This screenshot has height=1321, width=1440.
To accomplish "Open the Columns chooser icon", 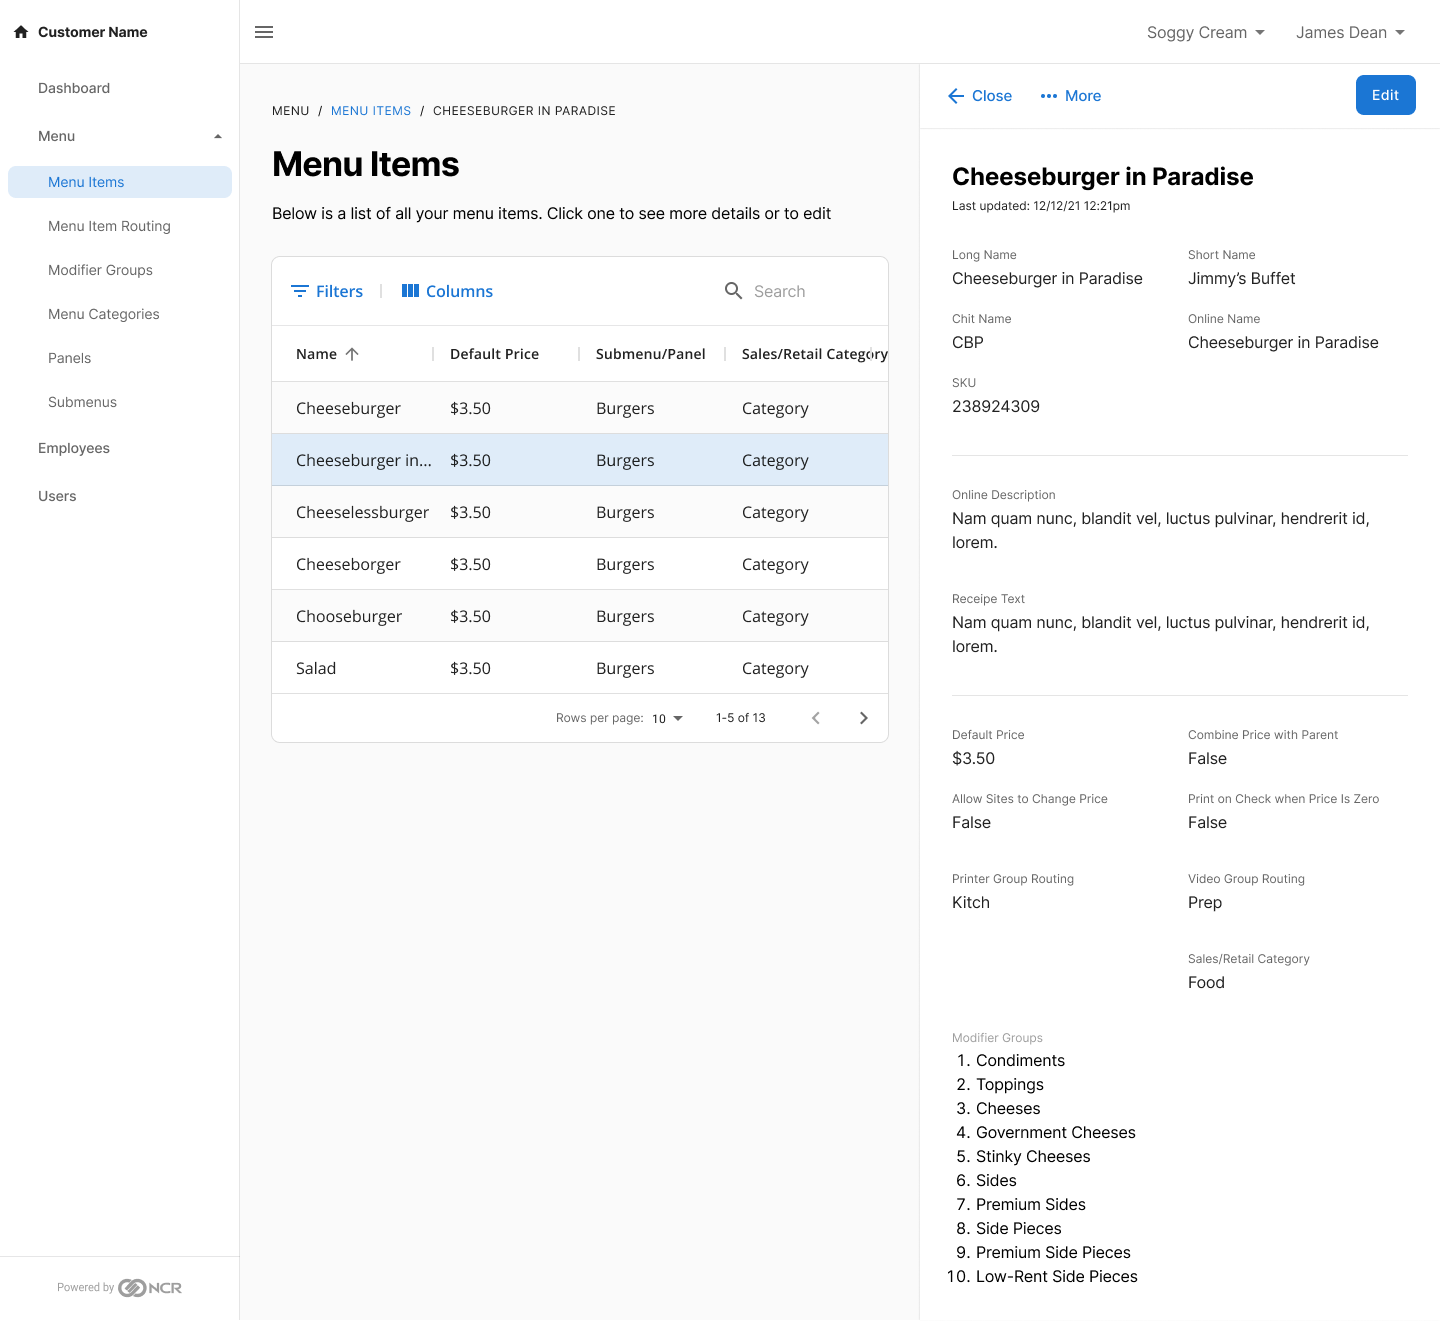I will [410, 291].
